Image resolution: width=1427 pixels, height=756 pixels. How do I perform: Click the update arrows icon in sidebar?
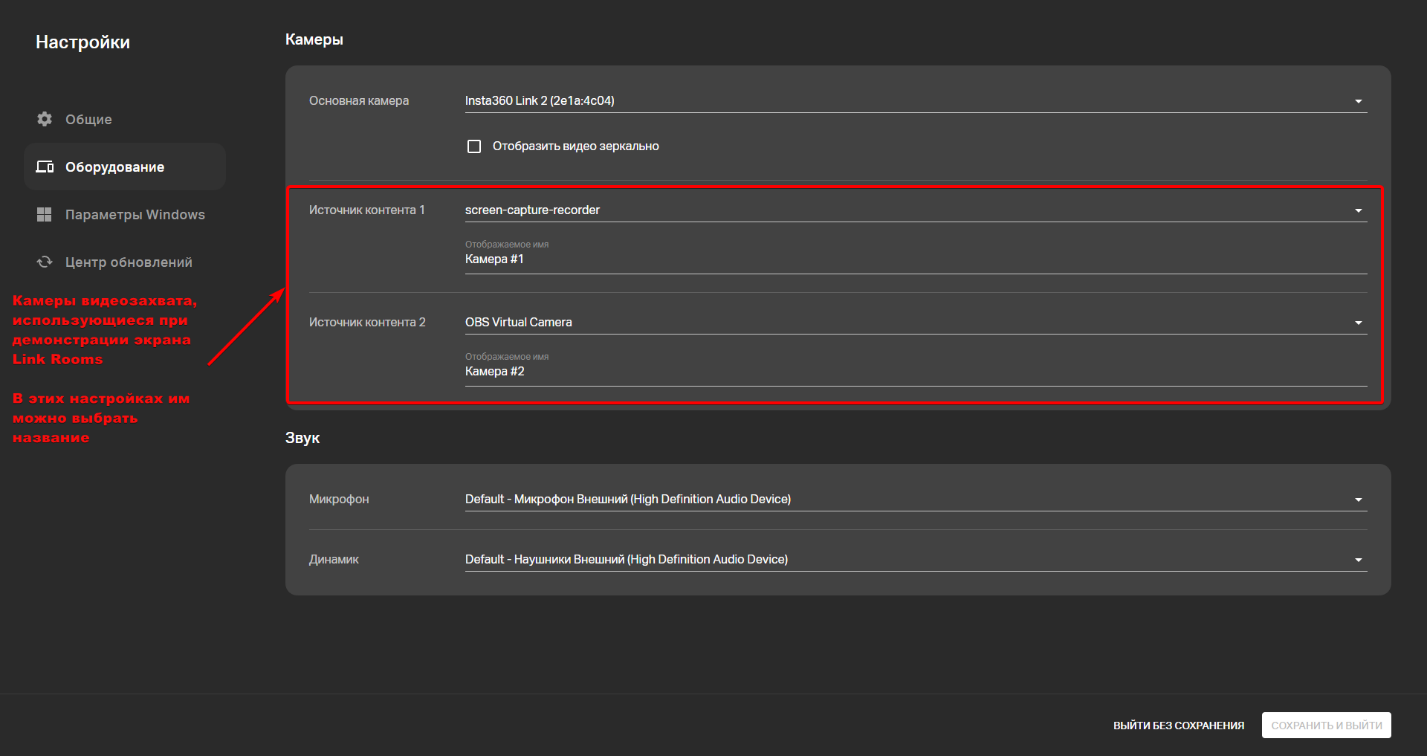click(x=44, y=262)
